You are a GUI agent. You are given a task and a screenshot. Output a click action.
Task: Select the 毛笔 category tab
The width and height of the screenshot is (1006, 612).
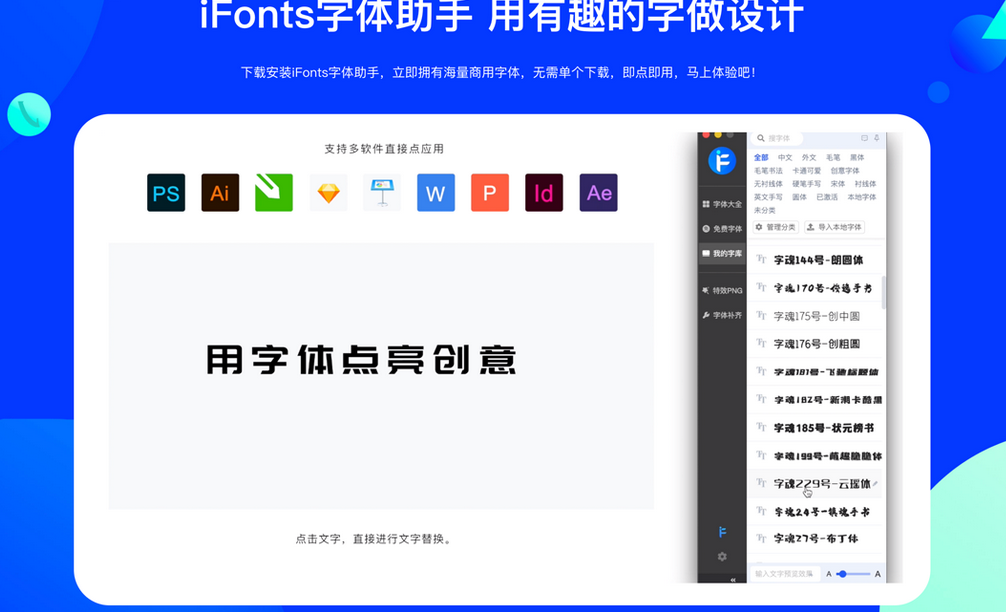pos(833,157)
